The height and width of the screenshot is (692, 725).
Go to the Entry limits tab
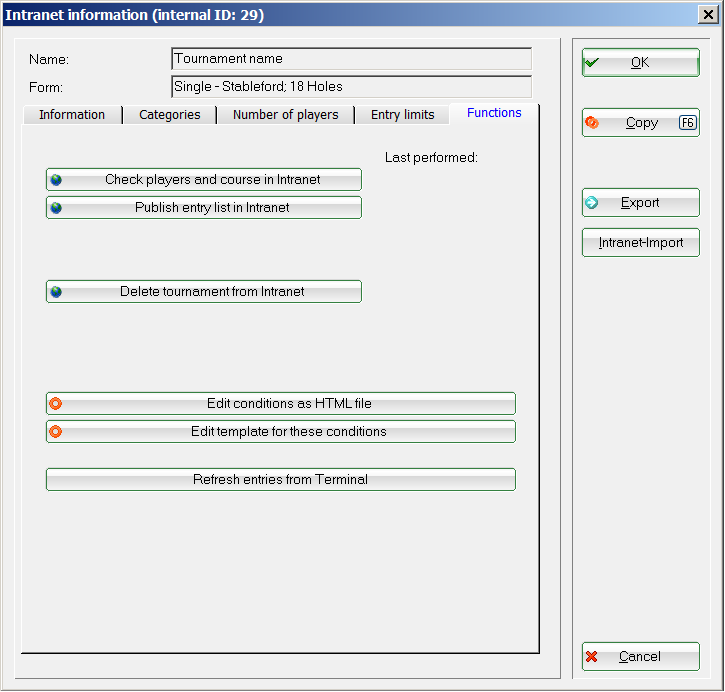point(403,115)
